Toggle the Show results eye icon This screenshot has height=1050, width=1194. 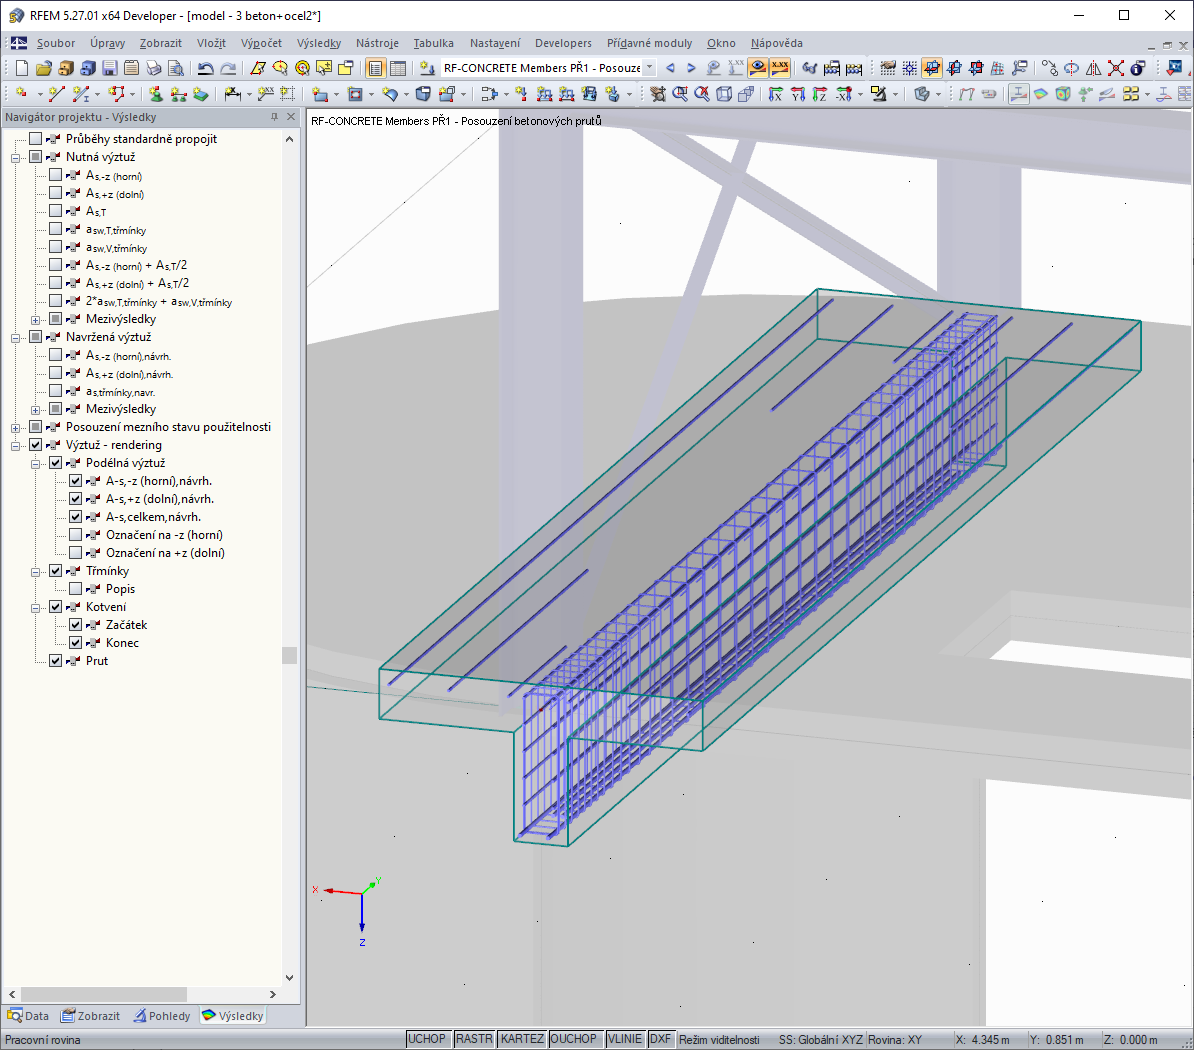[x=758, y=68]
